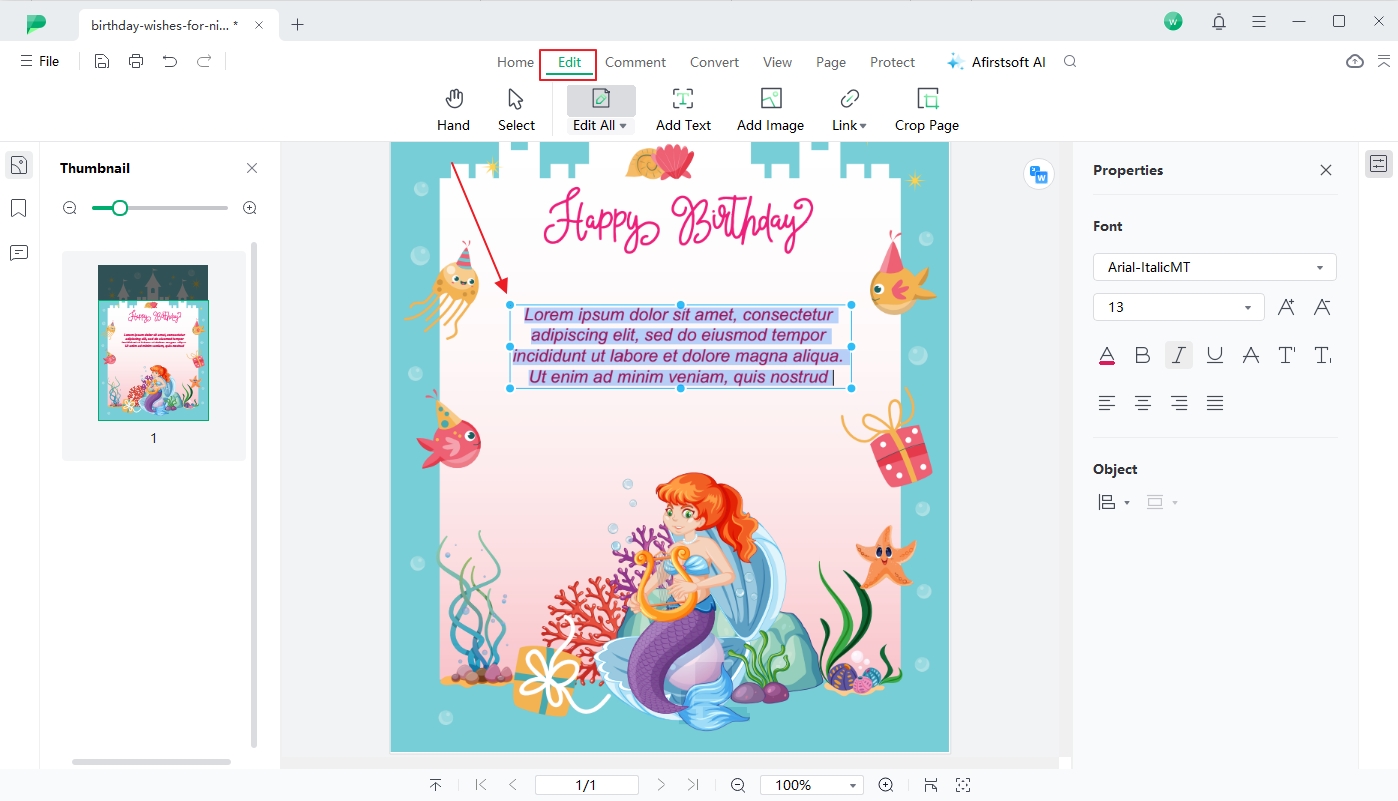1398x801 pixels.
Task: Expand the Edit All dropdown arrow
Action: click(x=623, y=126)
